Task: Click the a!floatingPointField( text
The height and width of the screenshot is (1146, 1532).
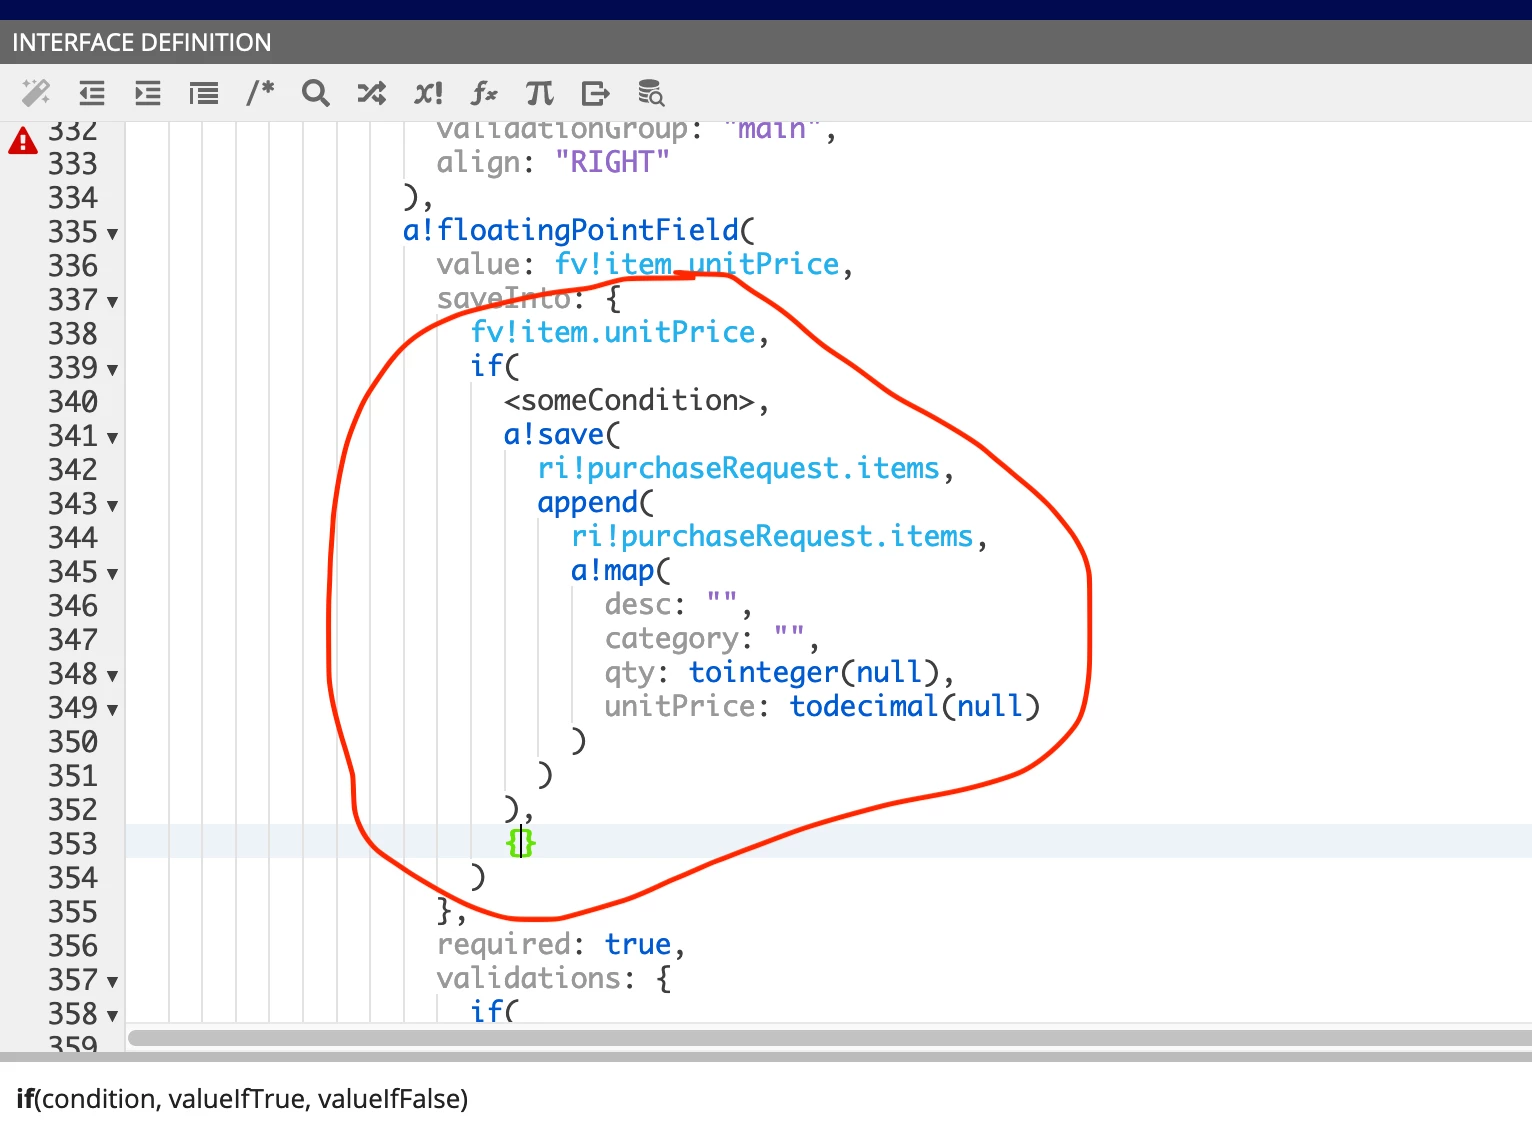Action: coord(578,230)
